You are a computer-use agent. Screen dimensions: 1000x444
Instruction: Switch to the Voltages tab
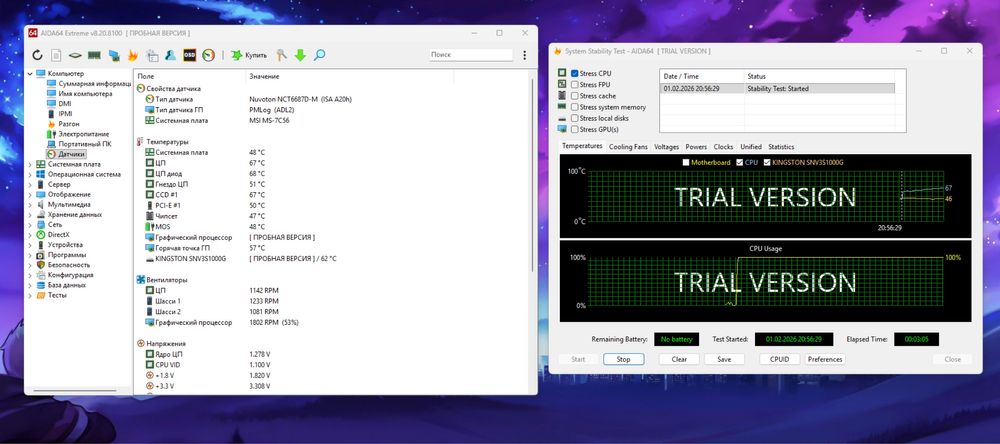point(666,147)
